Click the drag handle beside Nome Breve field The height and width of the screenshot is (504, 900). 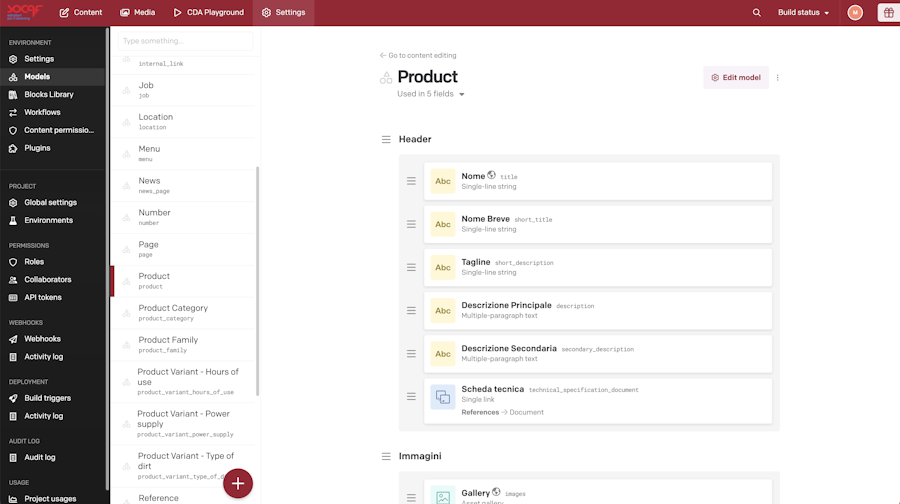pos(411,224)
